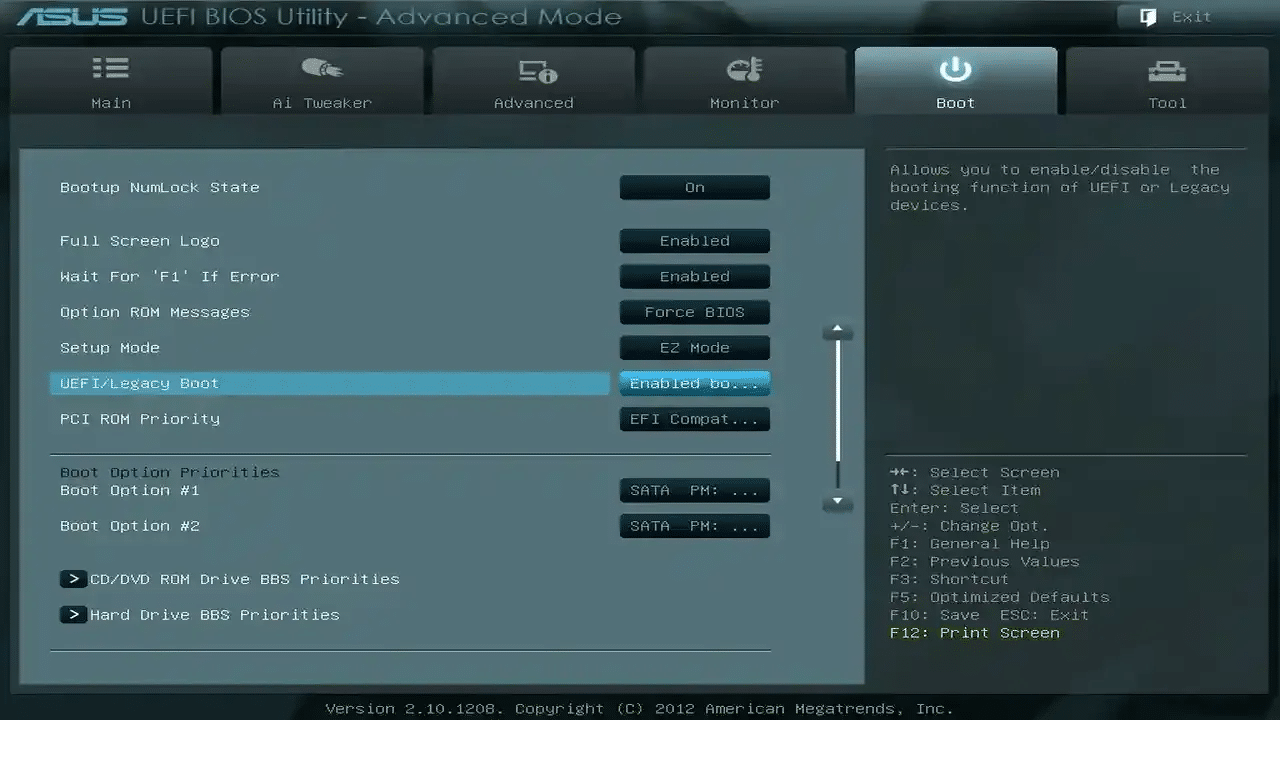
Task: Click the UEFI BIOS Utility title
Action: (381, 17)
